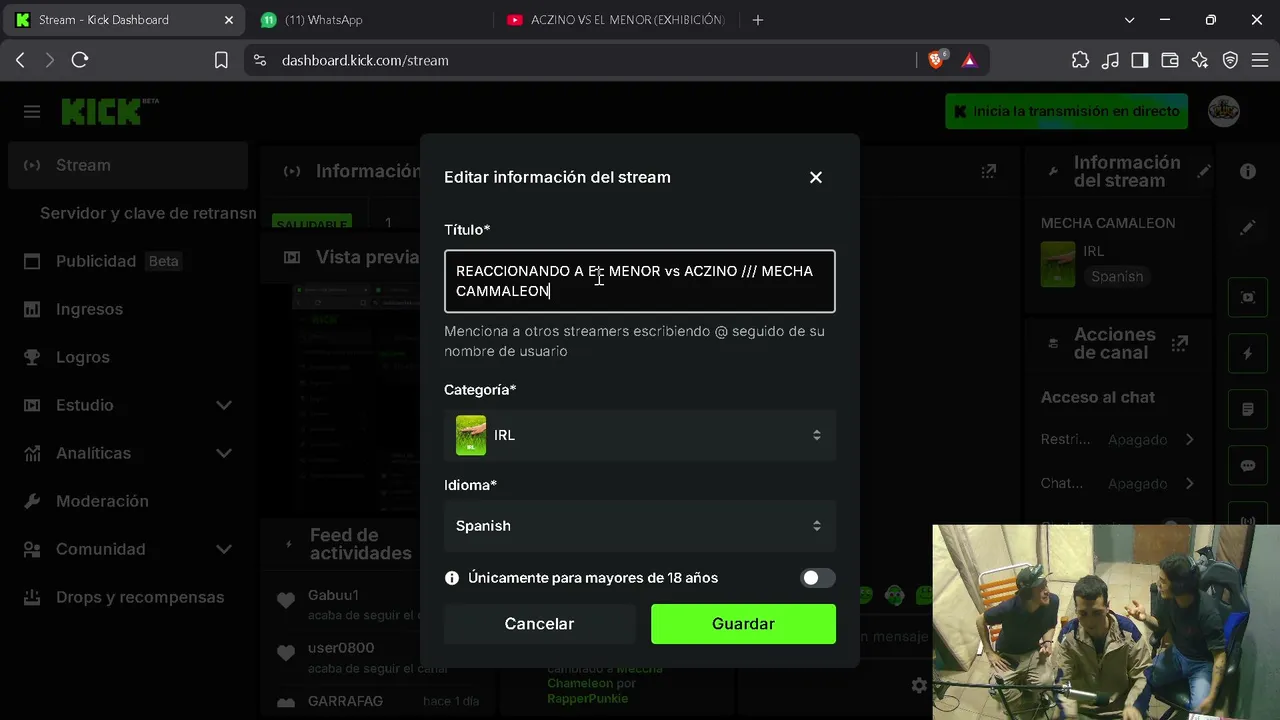
Task: Close the Stream - Kick Dashboard tab
Action: [x=229, y=20]
